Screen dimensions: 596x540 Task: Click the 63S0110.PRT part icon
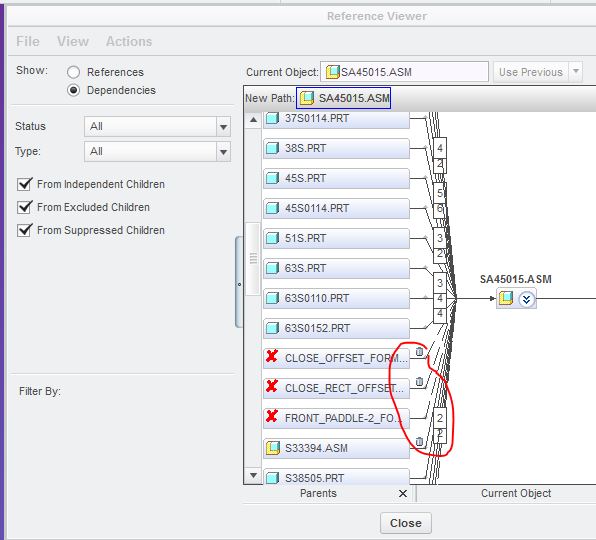(x=272, y=298)
